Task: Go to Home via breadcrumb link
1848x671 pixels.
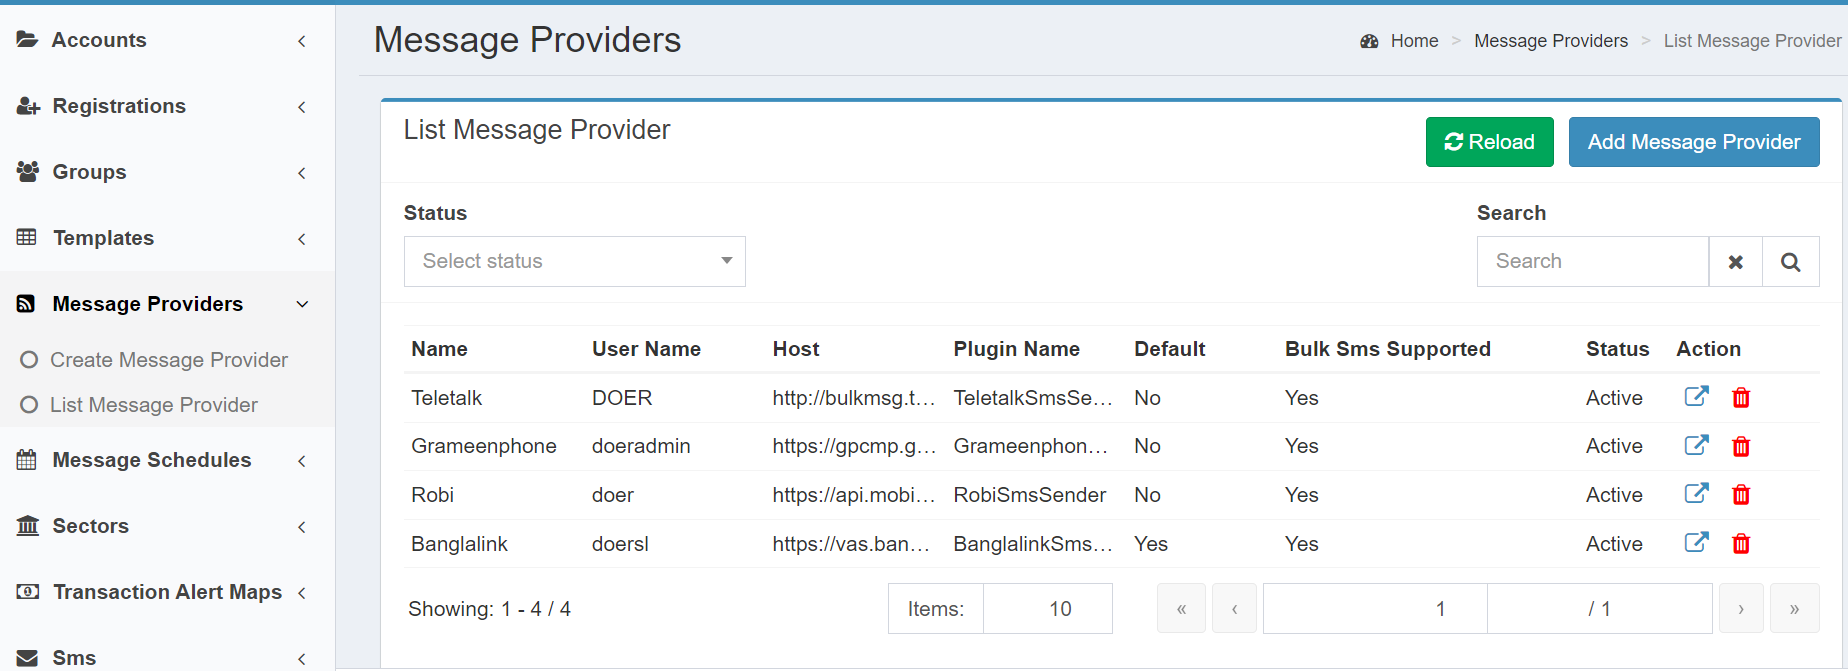Action: (1414, 41)
